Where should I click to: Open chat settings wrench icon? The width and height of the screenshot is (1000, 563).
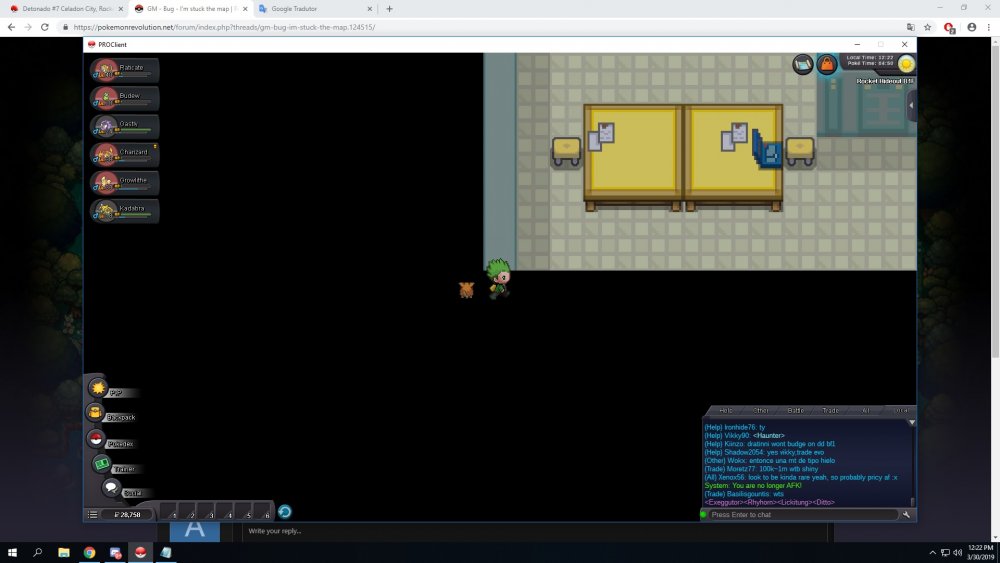pyautogui.click(x=906, y=514)
